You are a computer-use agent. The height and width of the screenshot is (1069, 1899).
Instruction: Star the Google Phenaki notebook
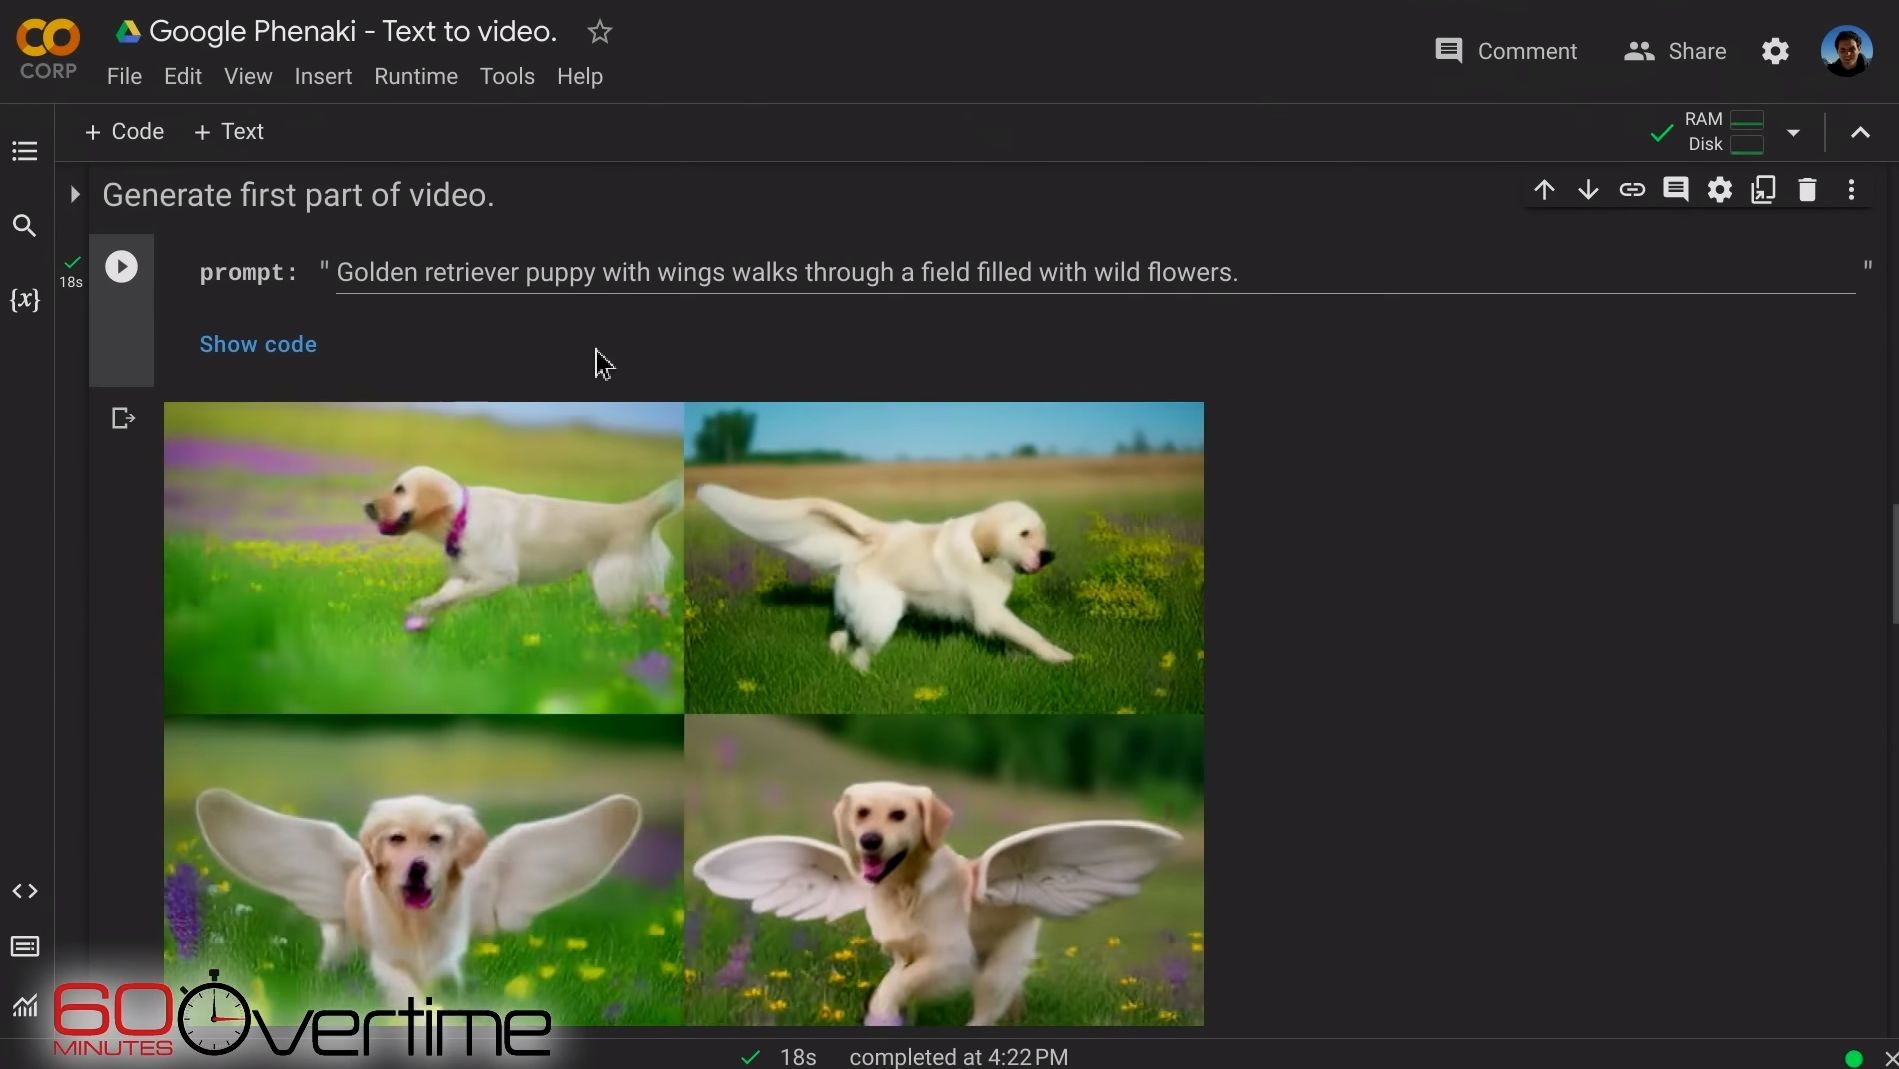(600, 32)
